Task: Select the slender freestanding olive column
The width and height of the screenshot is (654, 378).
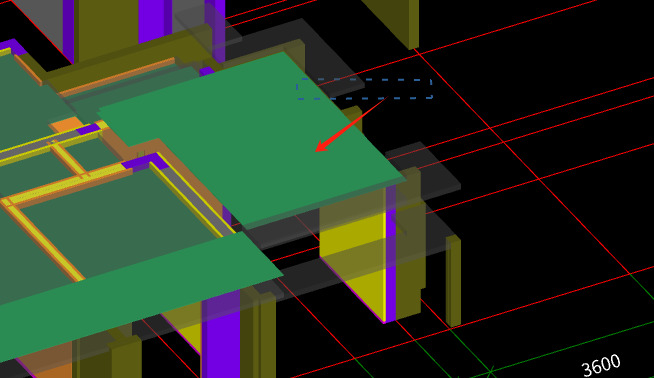Action: click(x=453, y=281)
